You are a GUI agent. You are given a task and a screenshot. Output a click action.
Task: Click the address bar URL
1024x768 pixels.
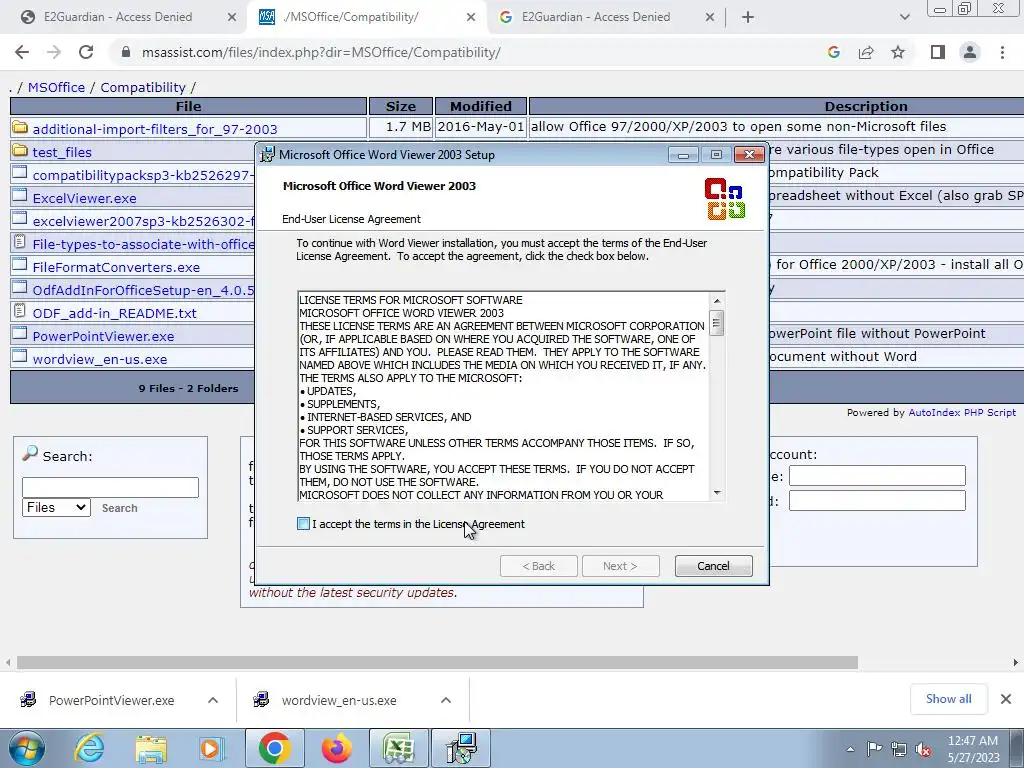click(x=321, y=52)
